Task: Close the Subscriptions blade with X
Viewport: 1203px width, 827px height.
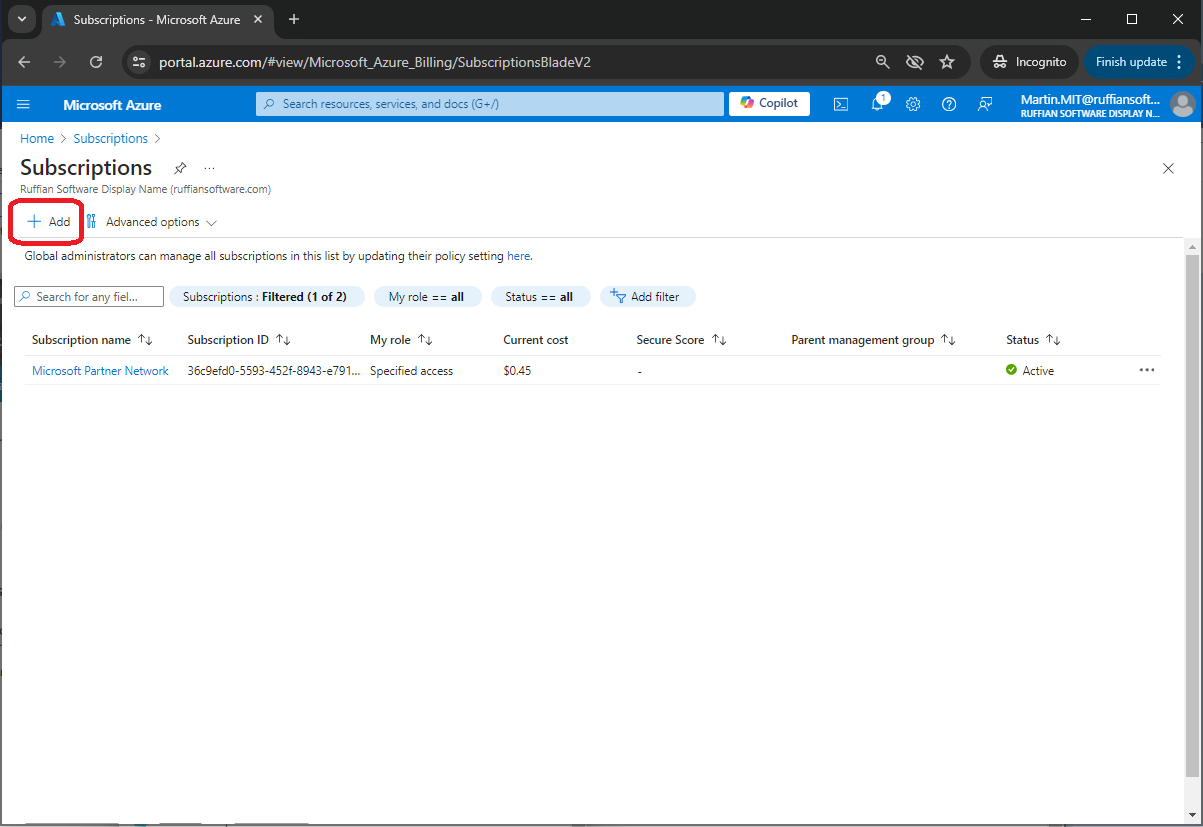Action: (1168, 168)
